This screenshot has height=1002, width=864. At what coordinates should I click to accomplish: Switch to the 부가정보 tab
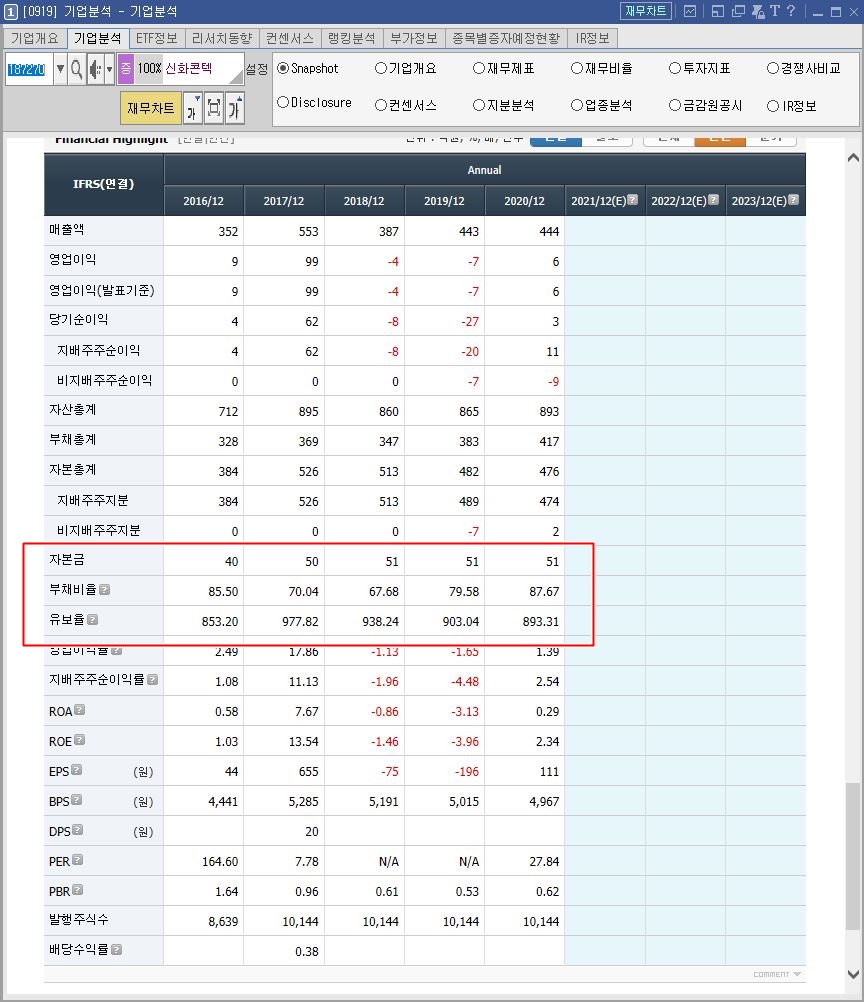[x=413, y=38]
